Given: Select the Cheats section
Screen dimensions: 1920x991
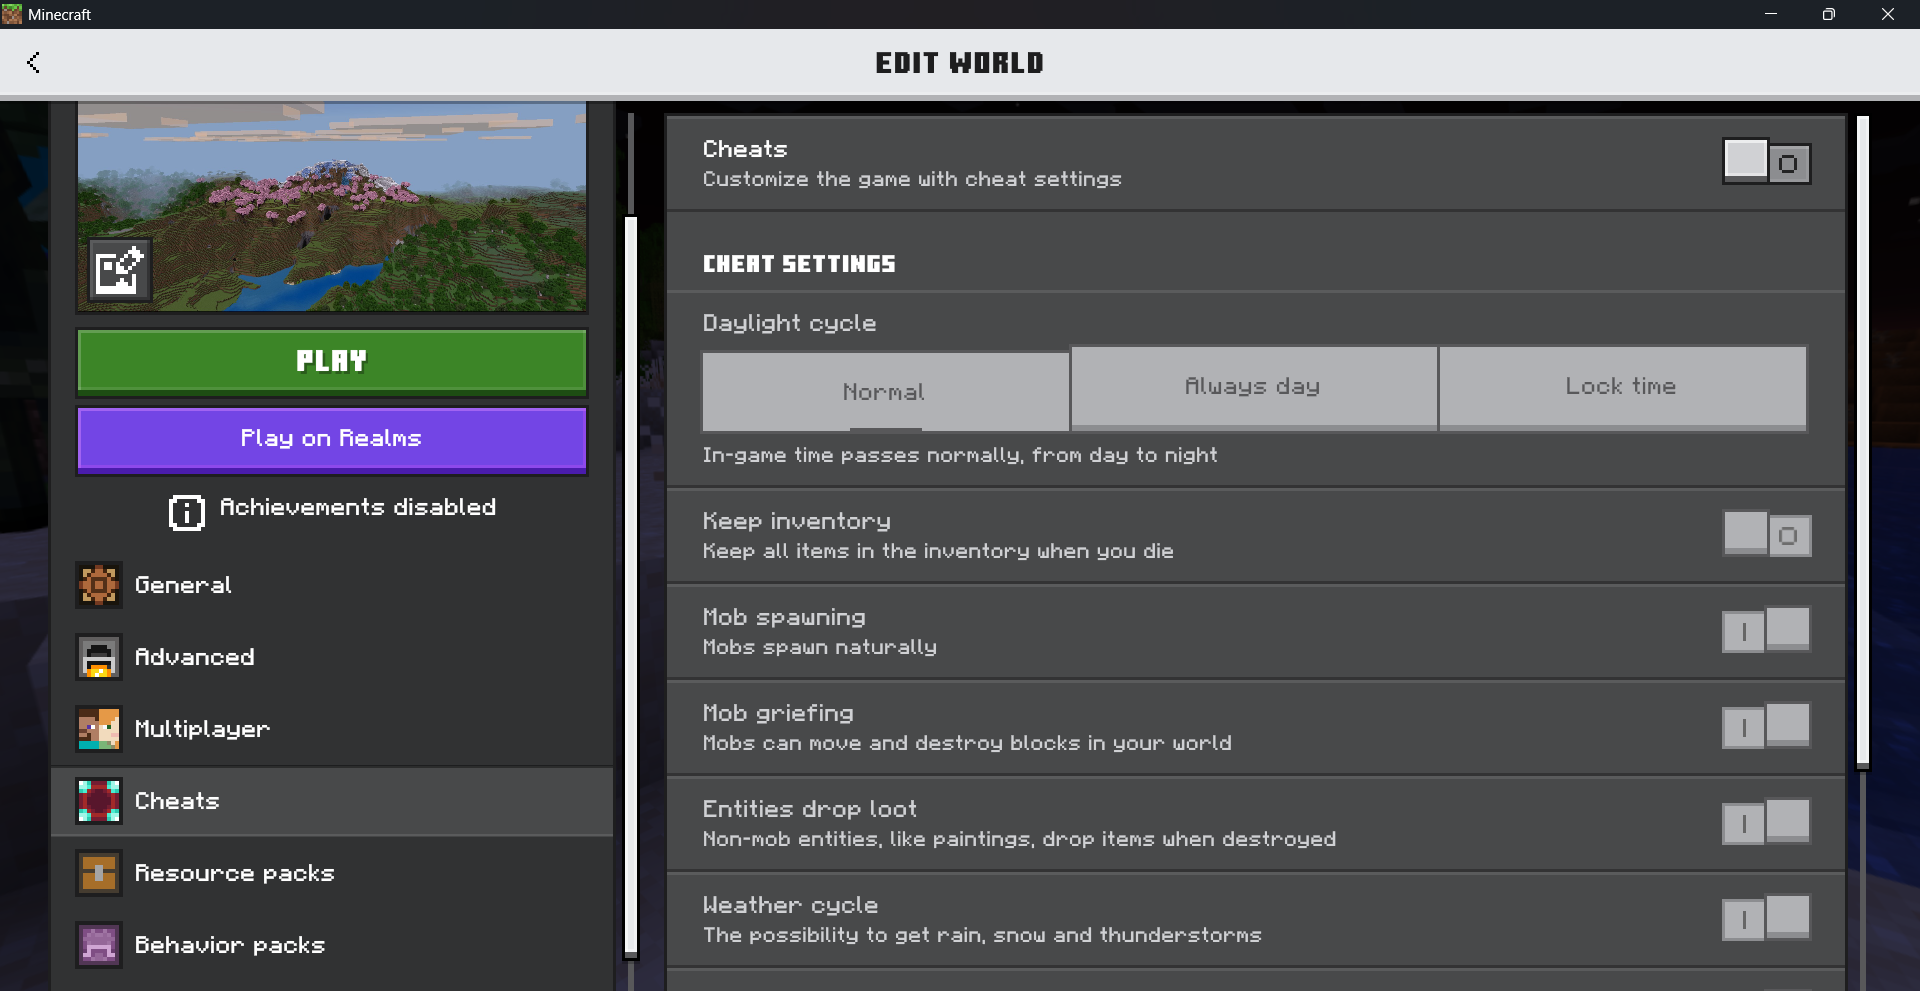Looking at the screenshot, I should (332, 801).
